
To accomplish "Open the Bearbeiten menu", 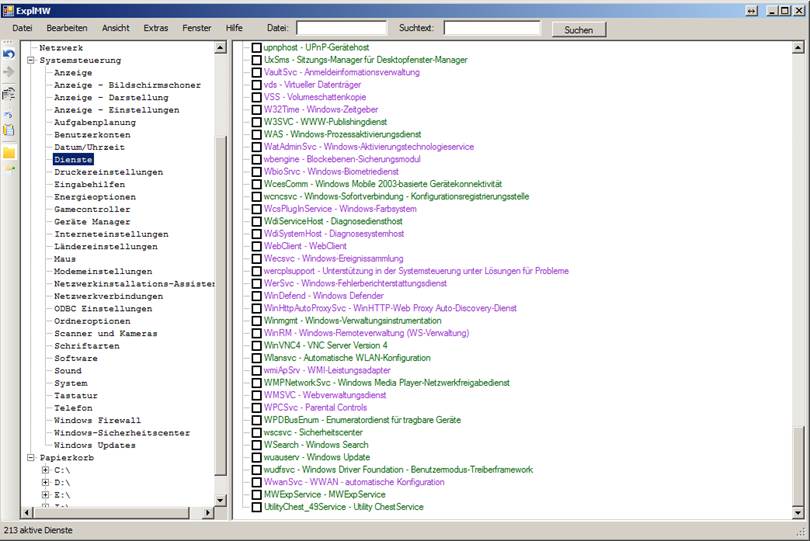I will coord(67,28).
